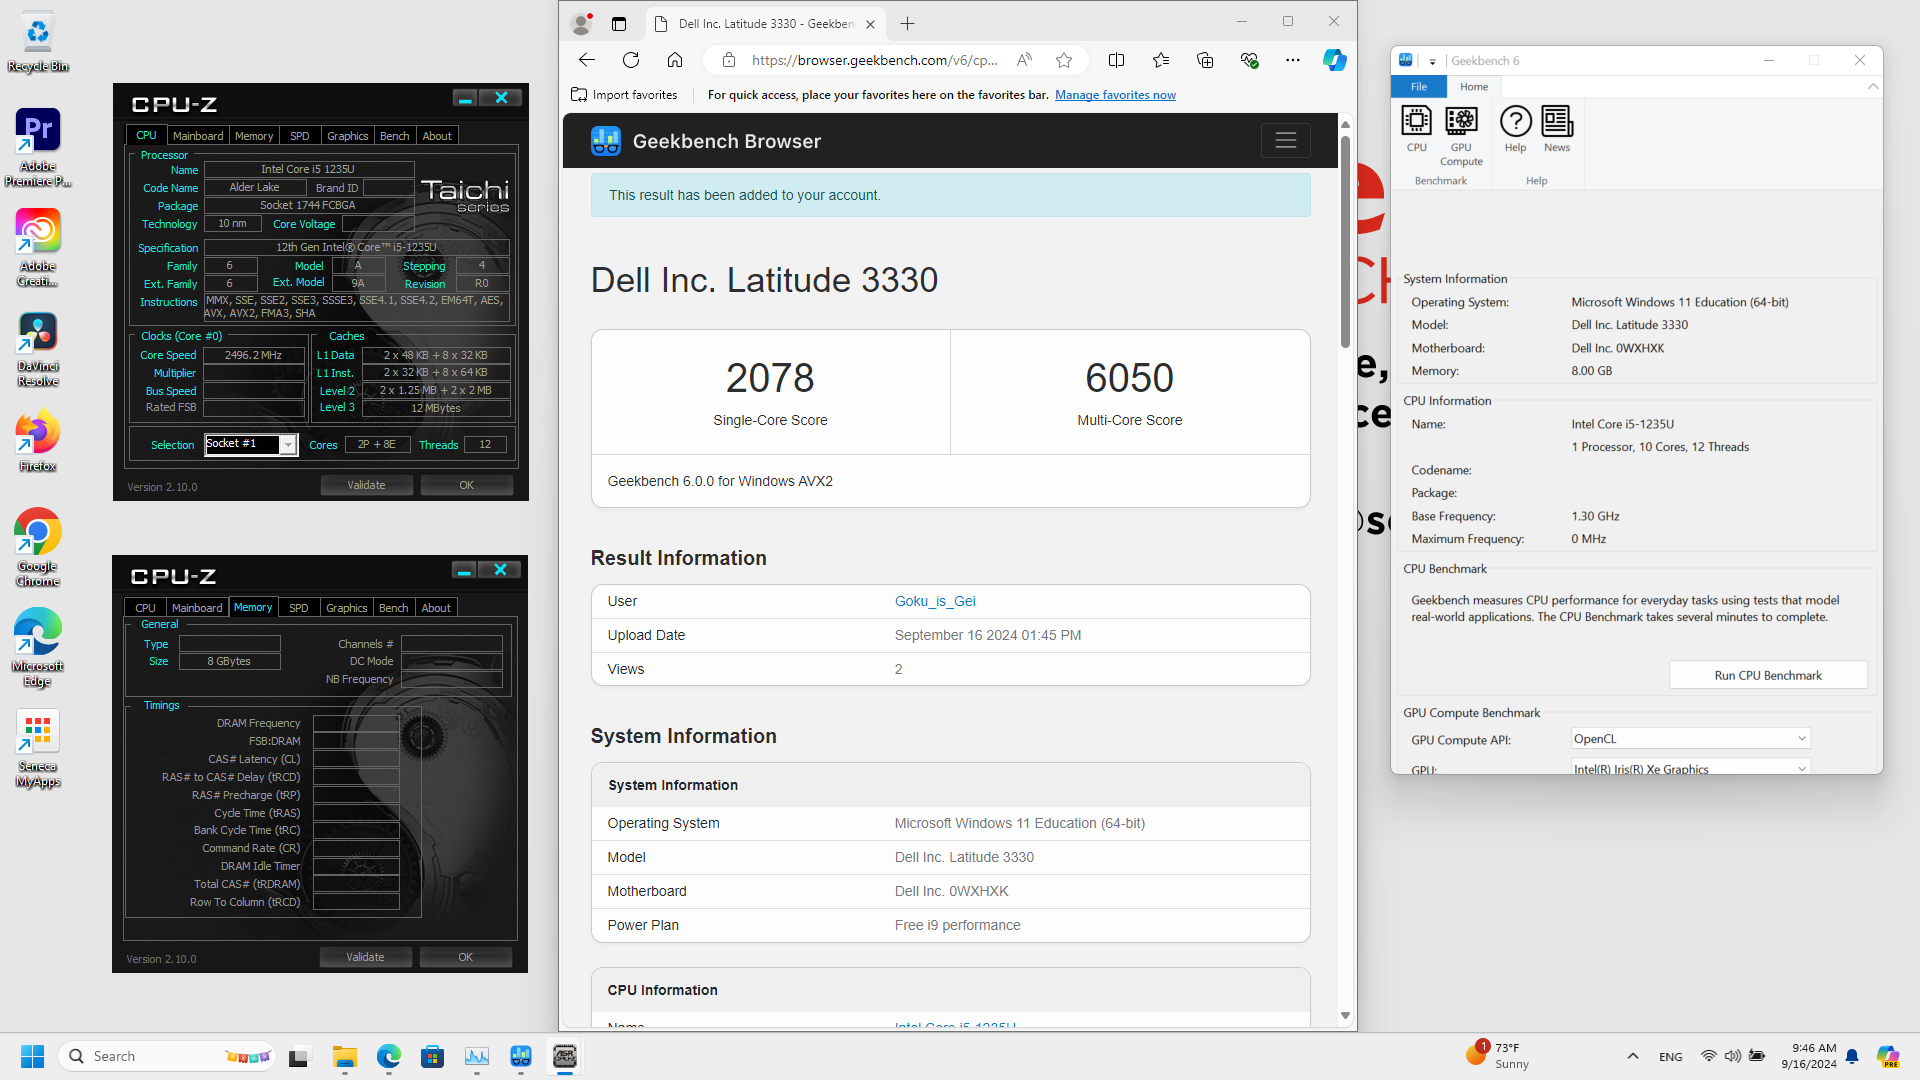Go to the Edge home page
1920x1080 pixels.
click(x=675, y=60)
